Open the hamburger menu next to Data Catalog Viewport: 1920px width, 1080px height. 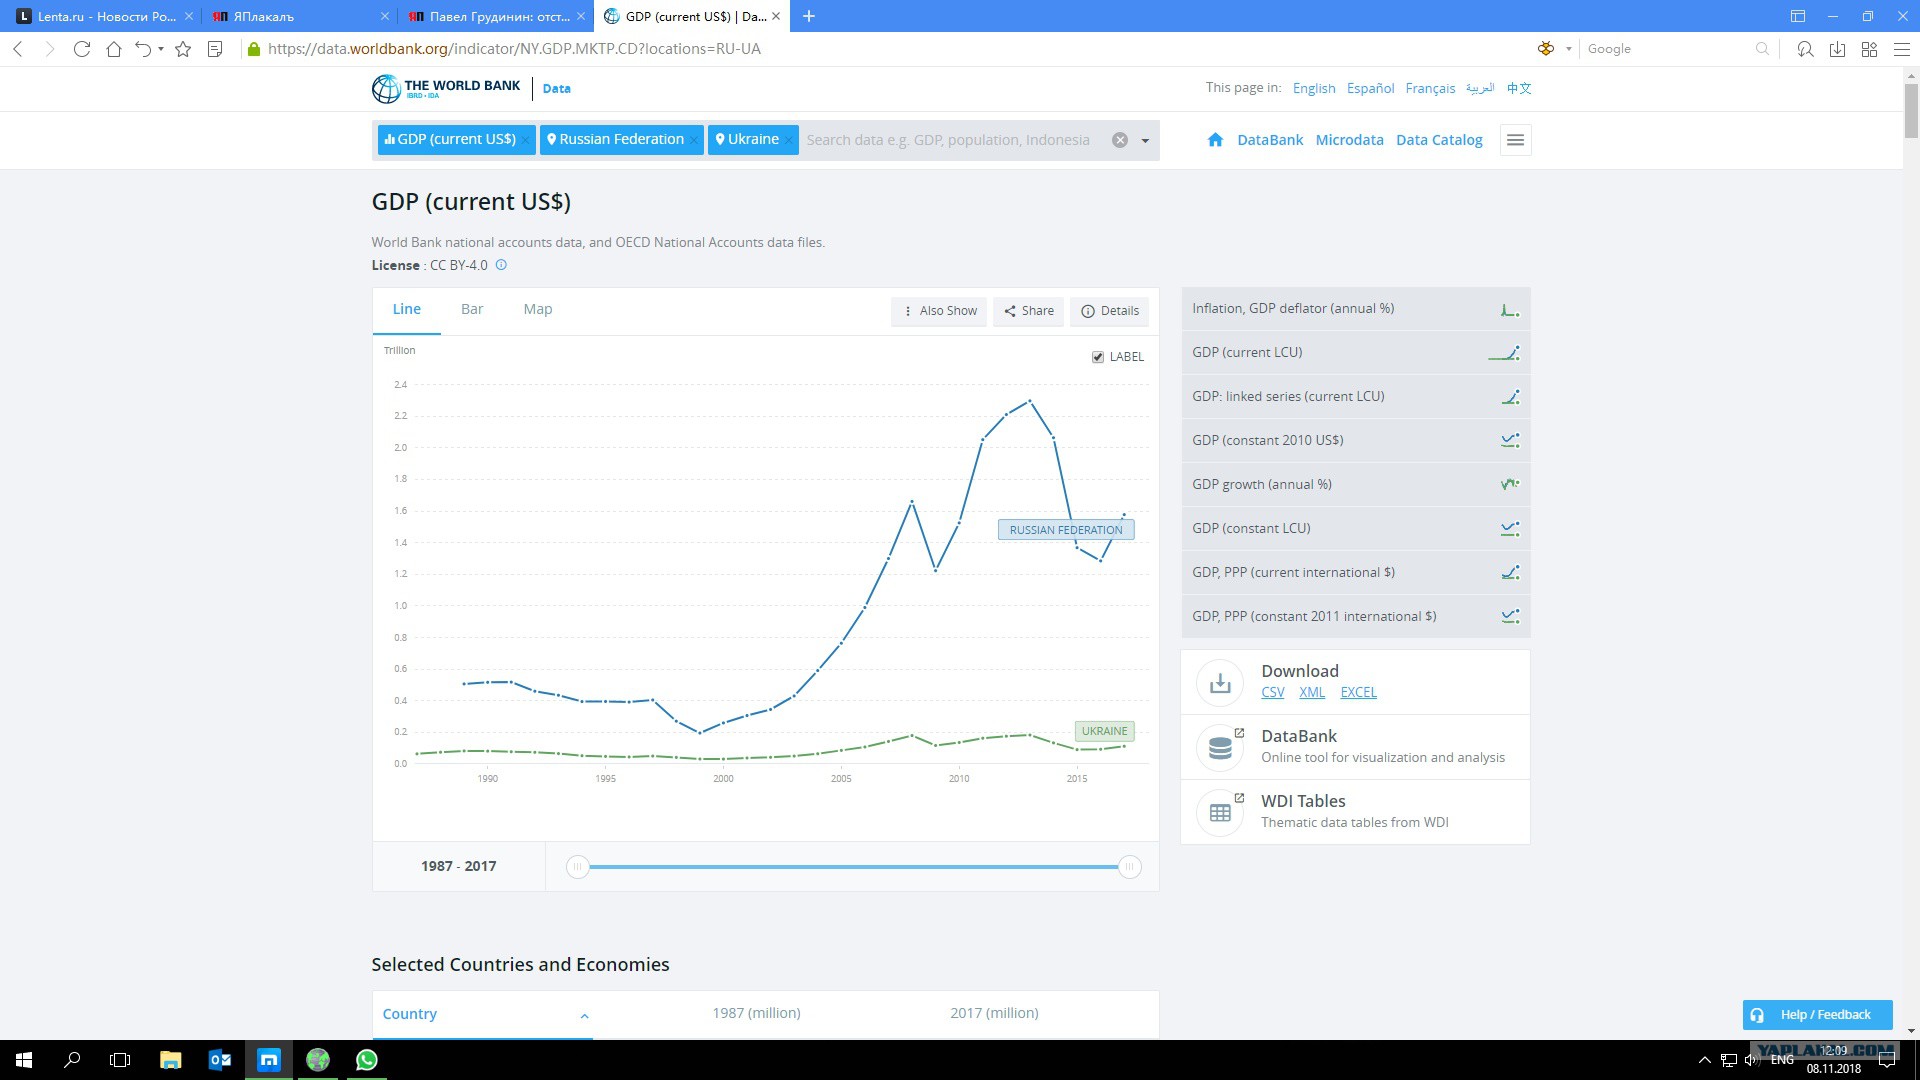1515,140
